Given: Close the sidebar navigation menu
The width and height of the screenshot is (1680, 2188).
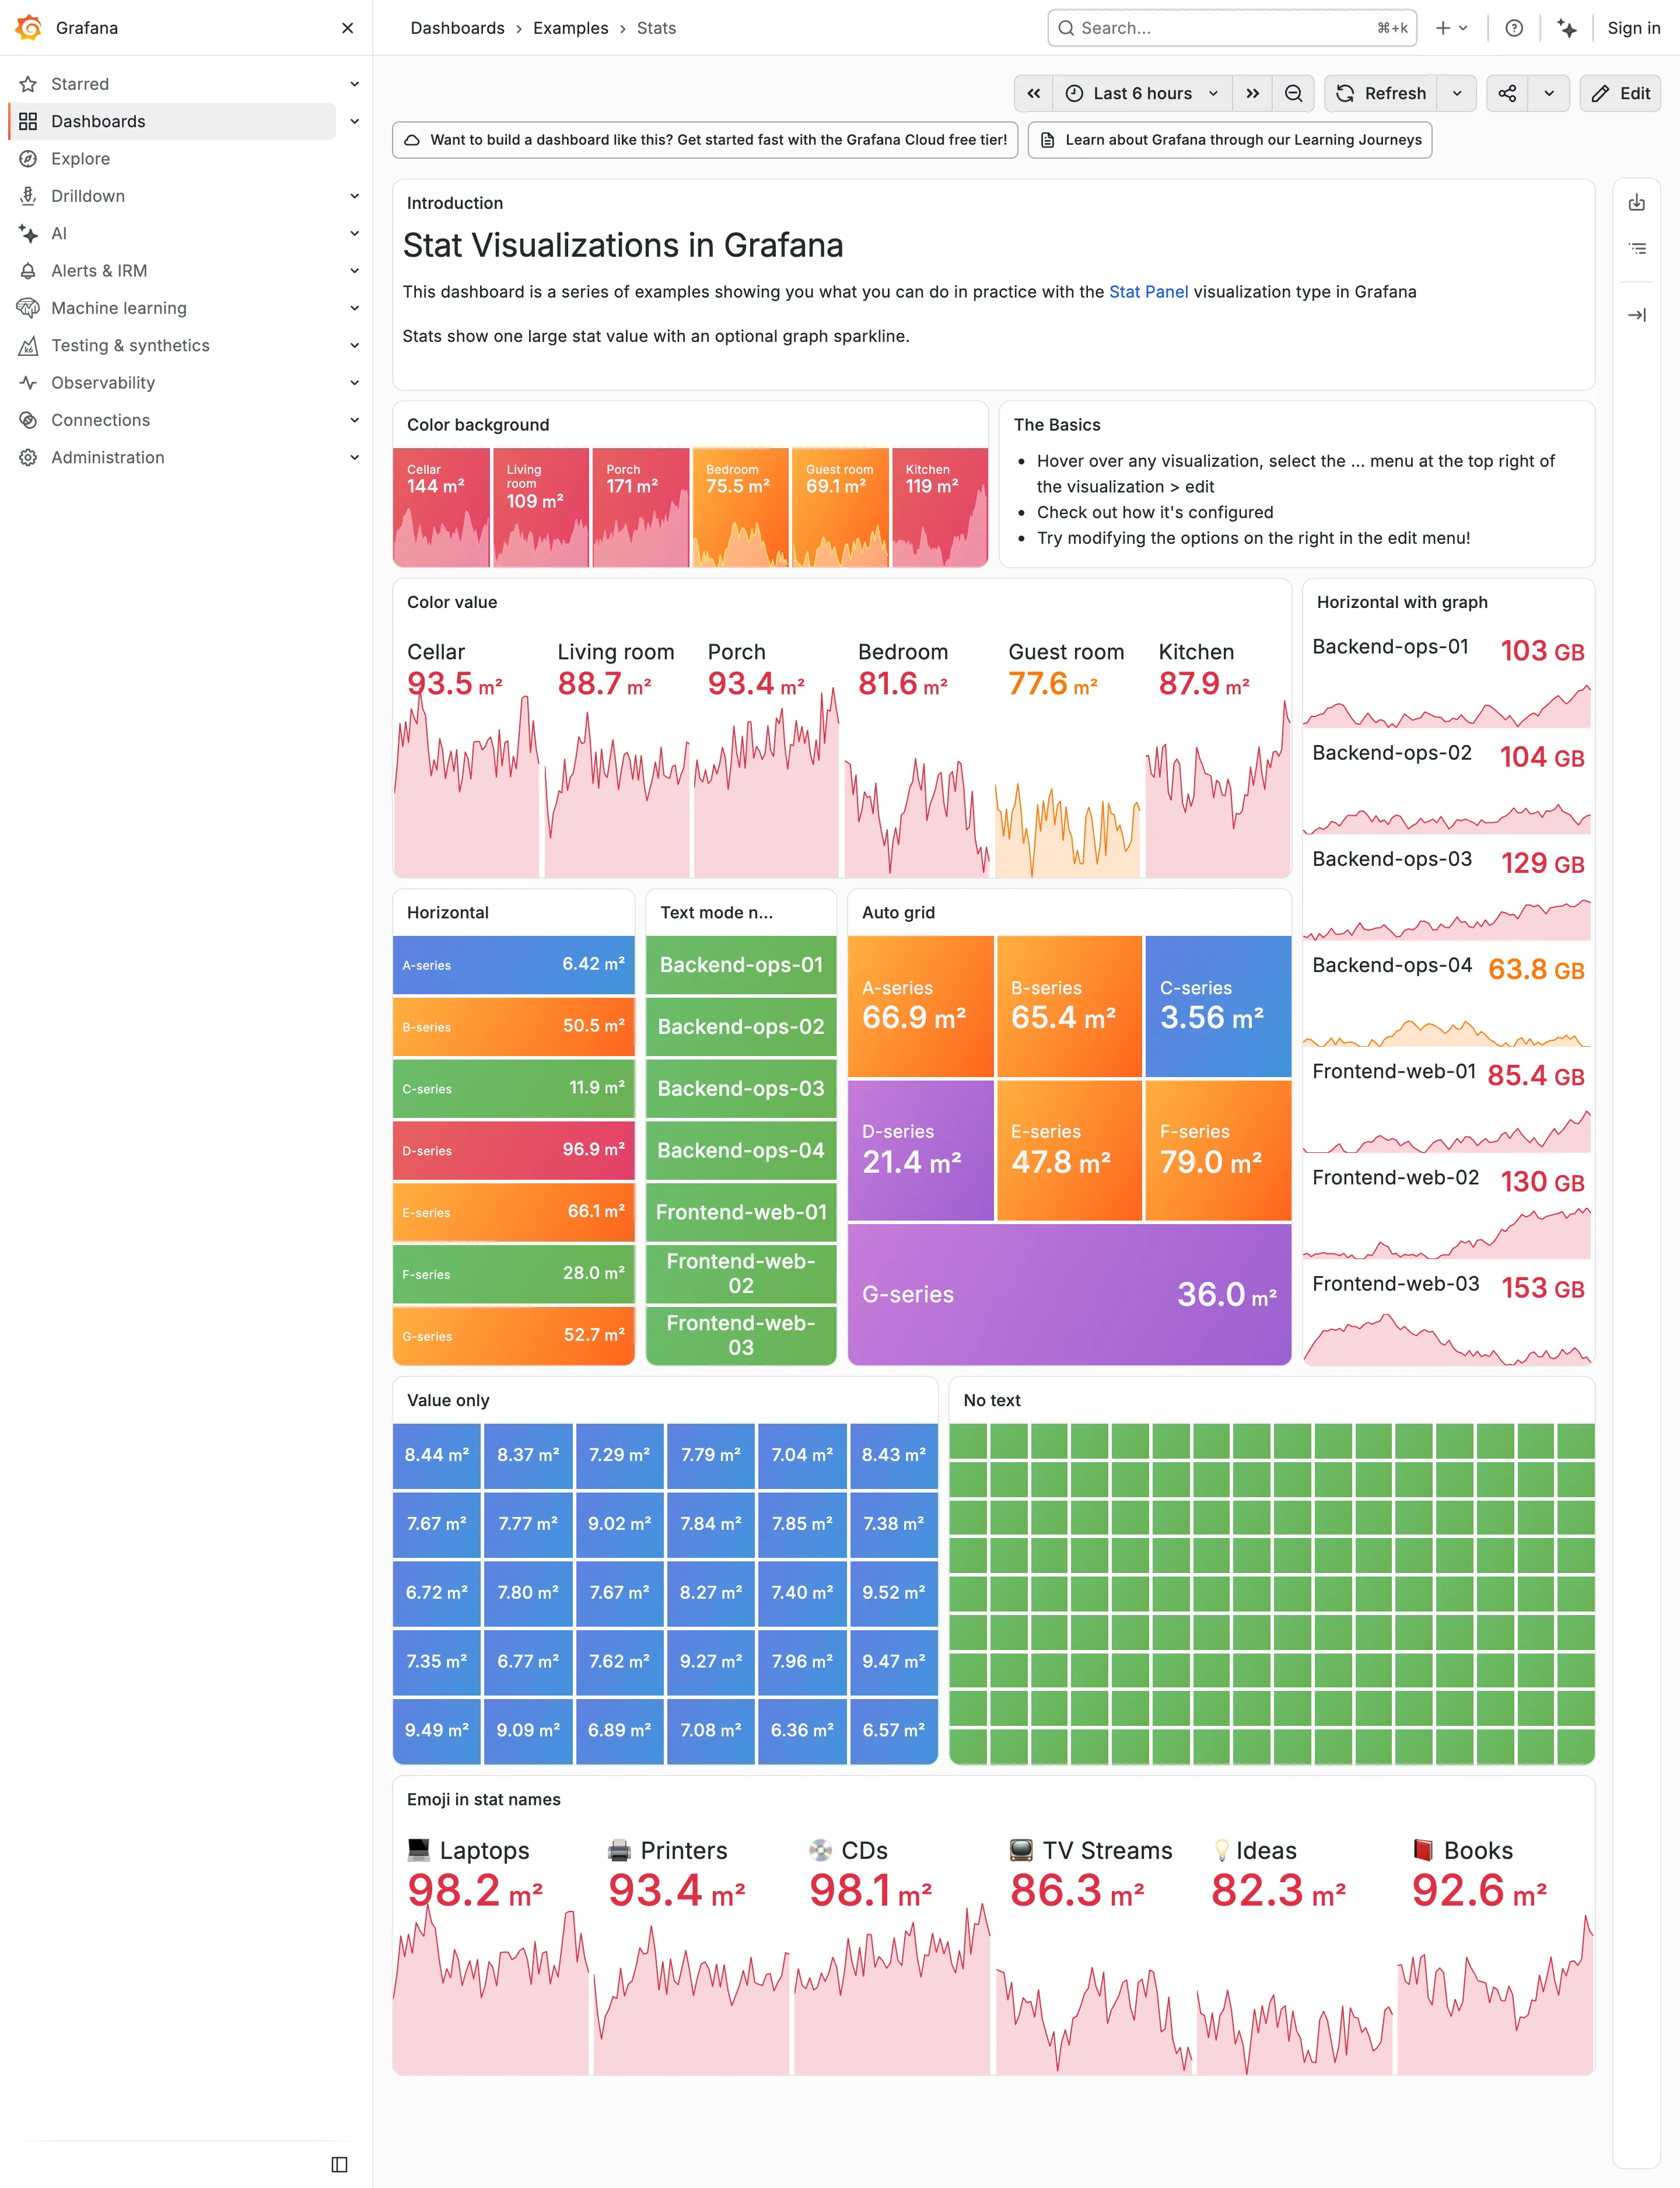Looking at the screenshot, I should click(x=347, y=28).
